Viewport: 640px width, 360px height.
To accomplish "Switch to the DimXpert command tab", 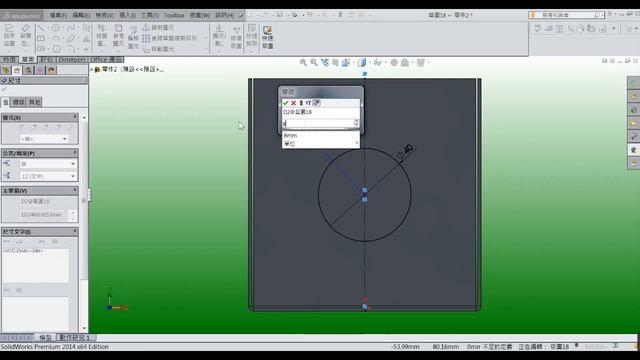I will [72, 60].
